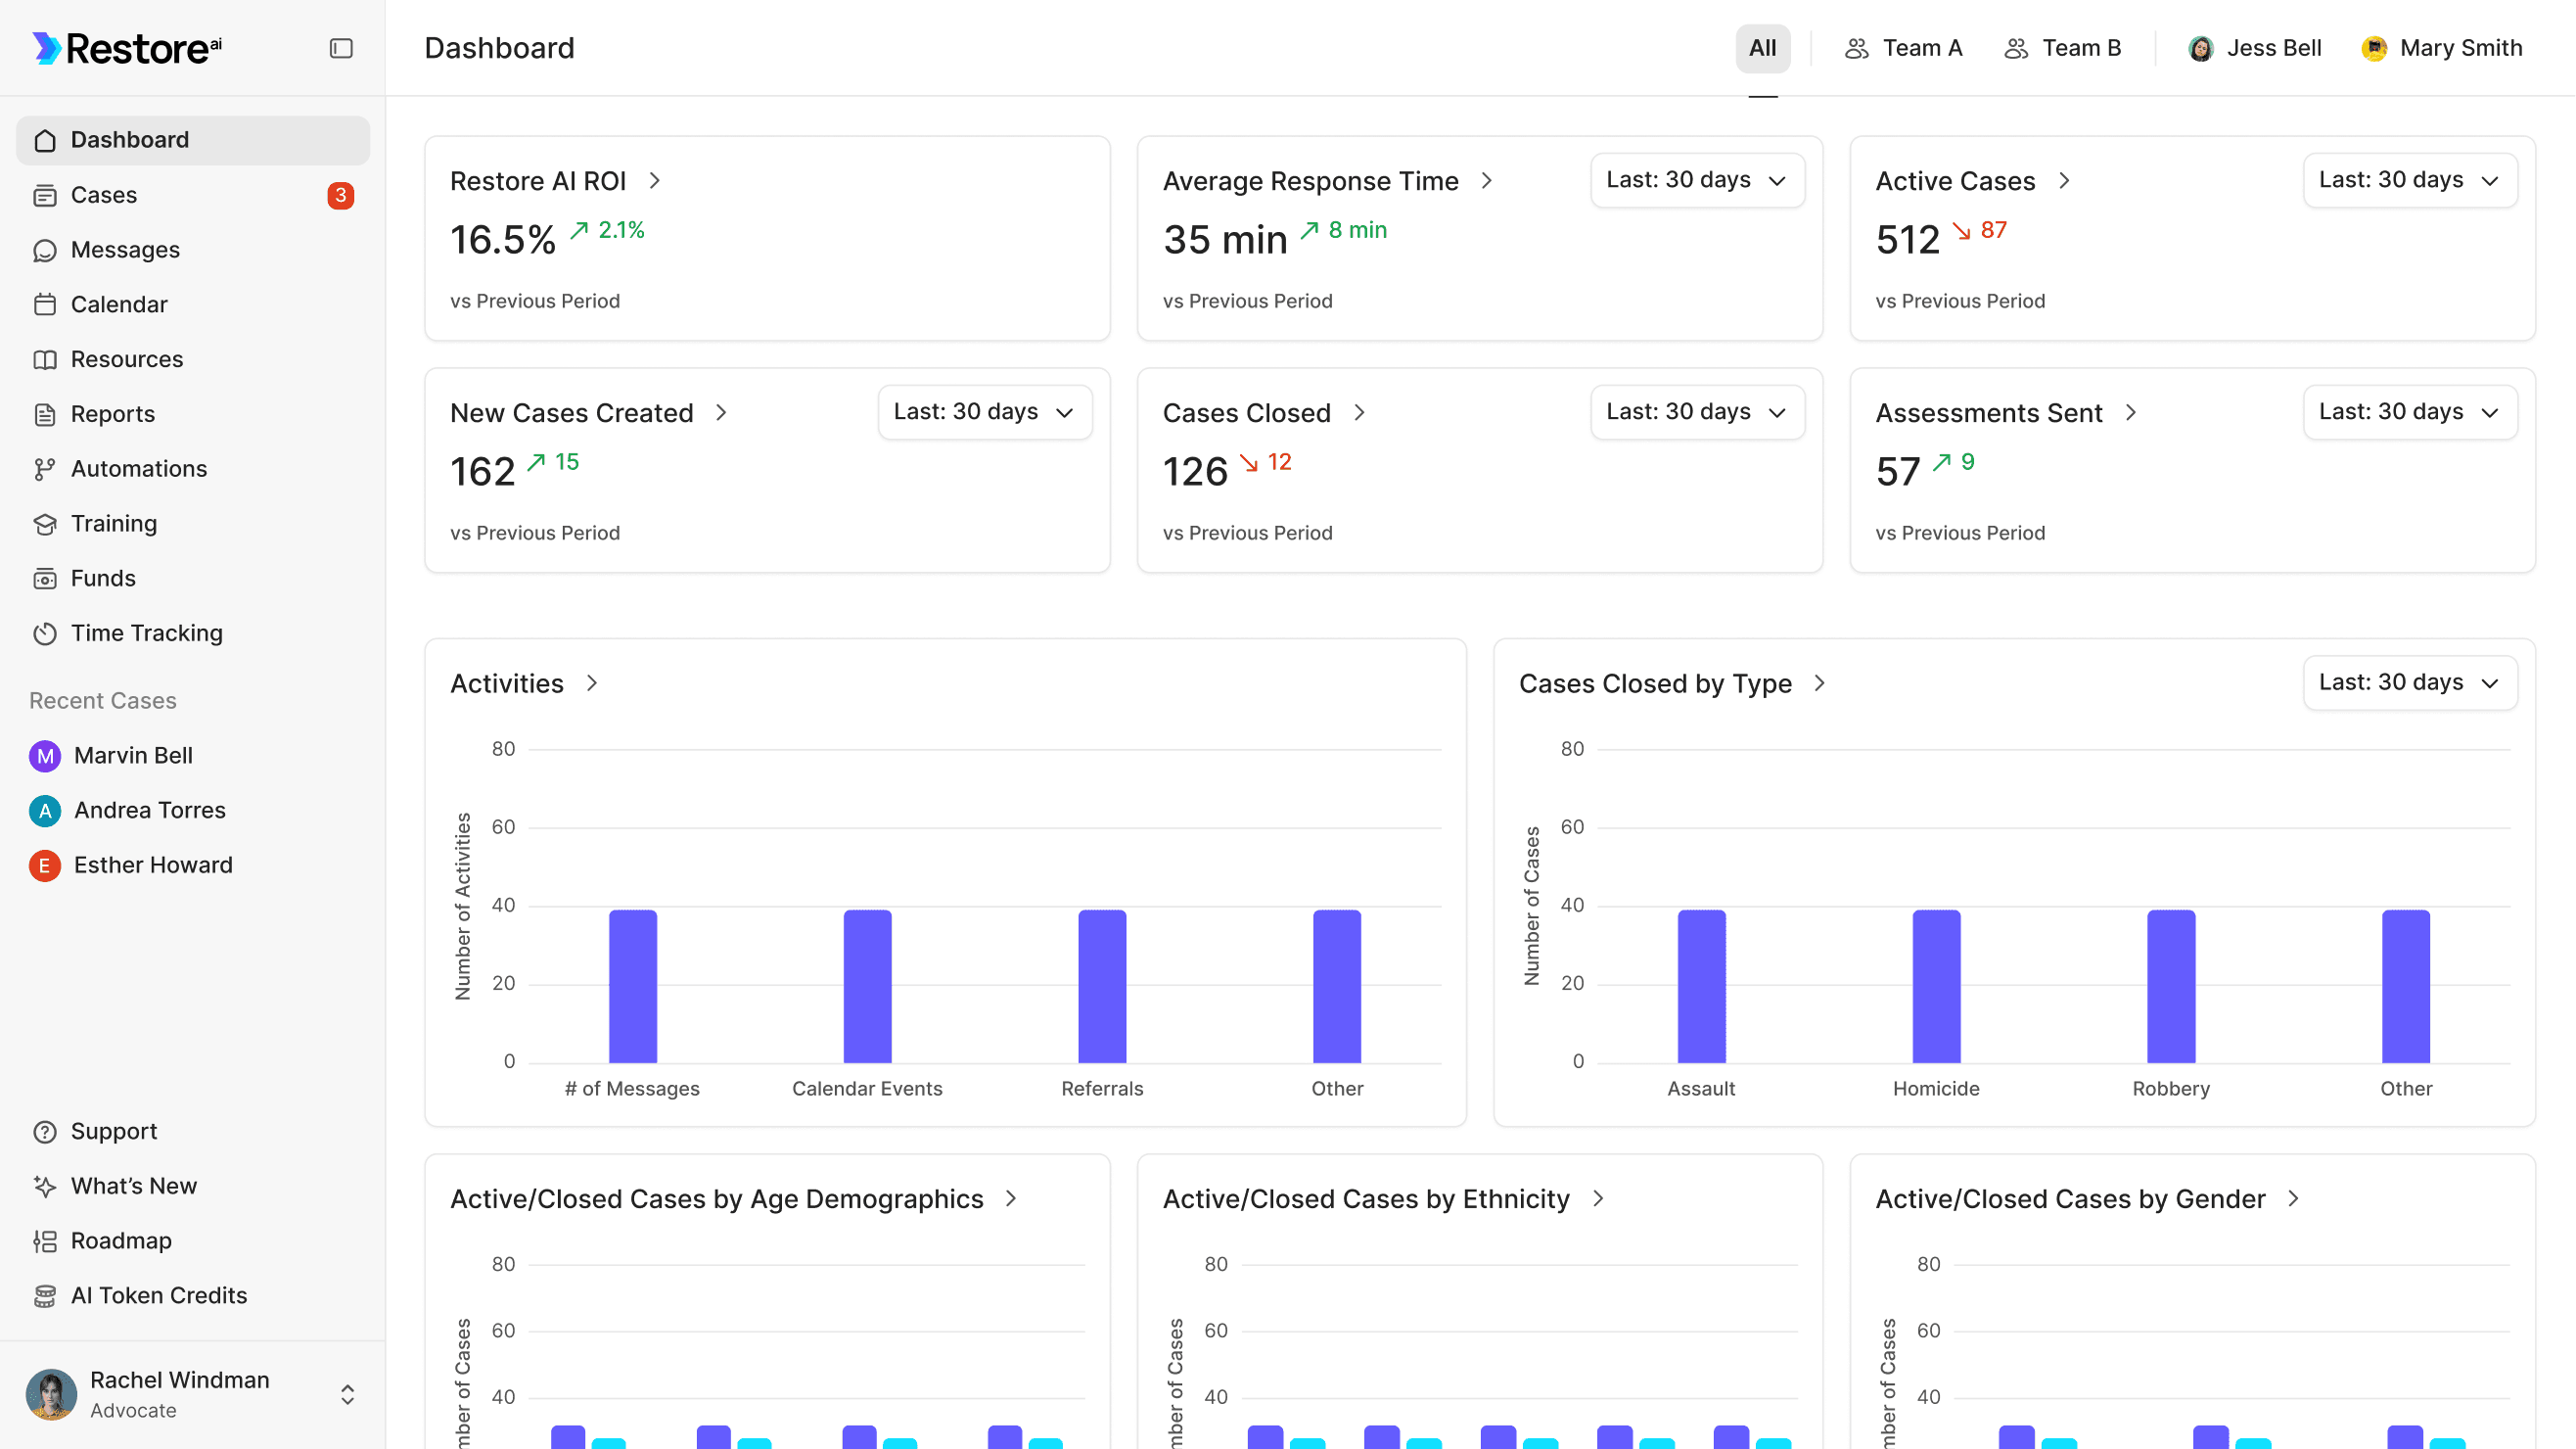Open Time Tracking clock icon
The width and height of the screenshot is (2576, 1449).
44,633
